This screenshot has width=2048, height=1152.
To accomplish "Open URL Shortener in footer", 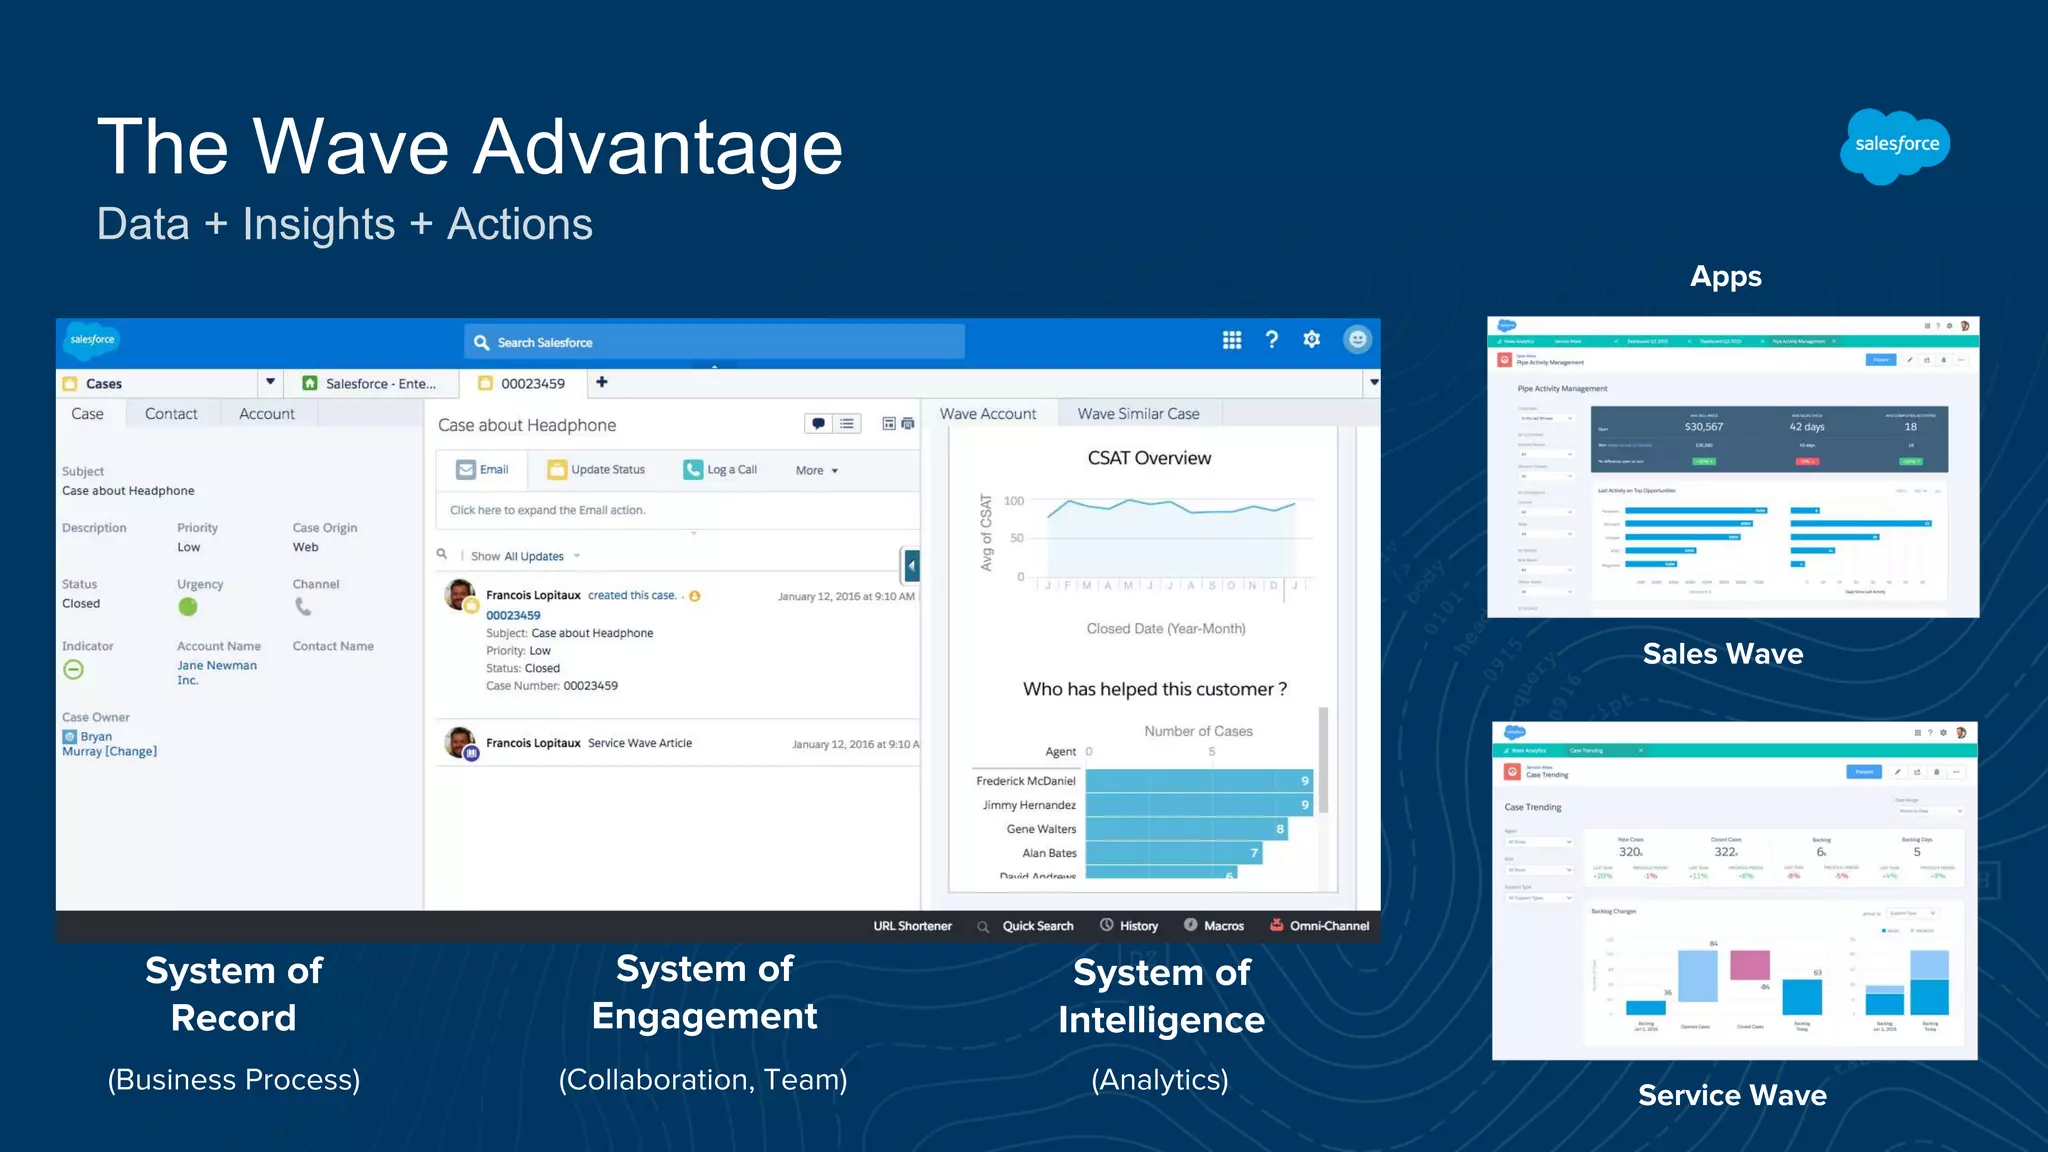I will (x=912, y=926).
